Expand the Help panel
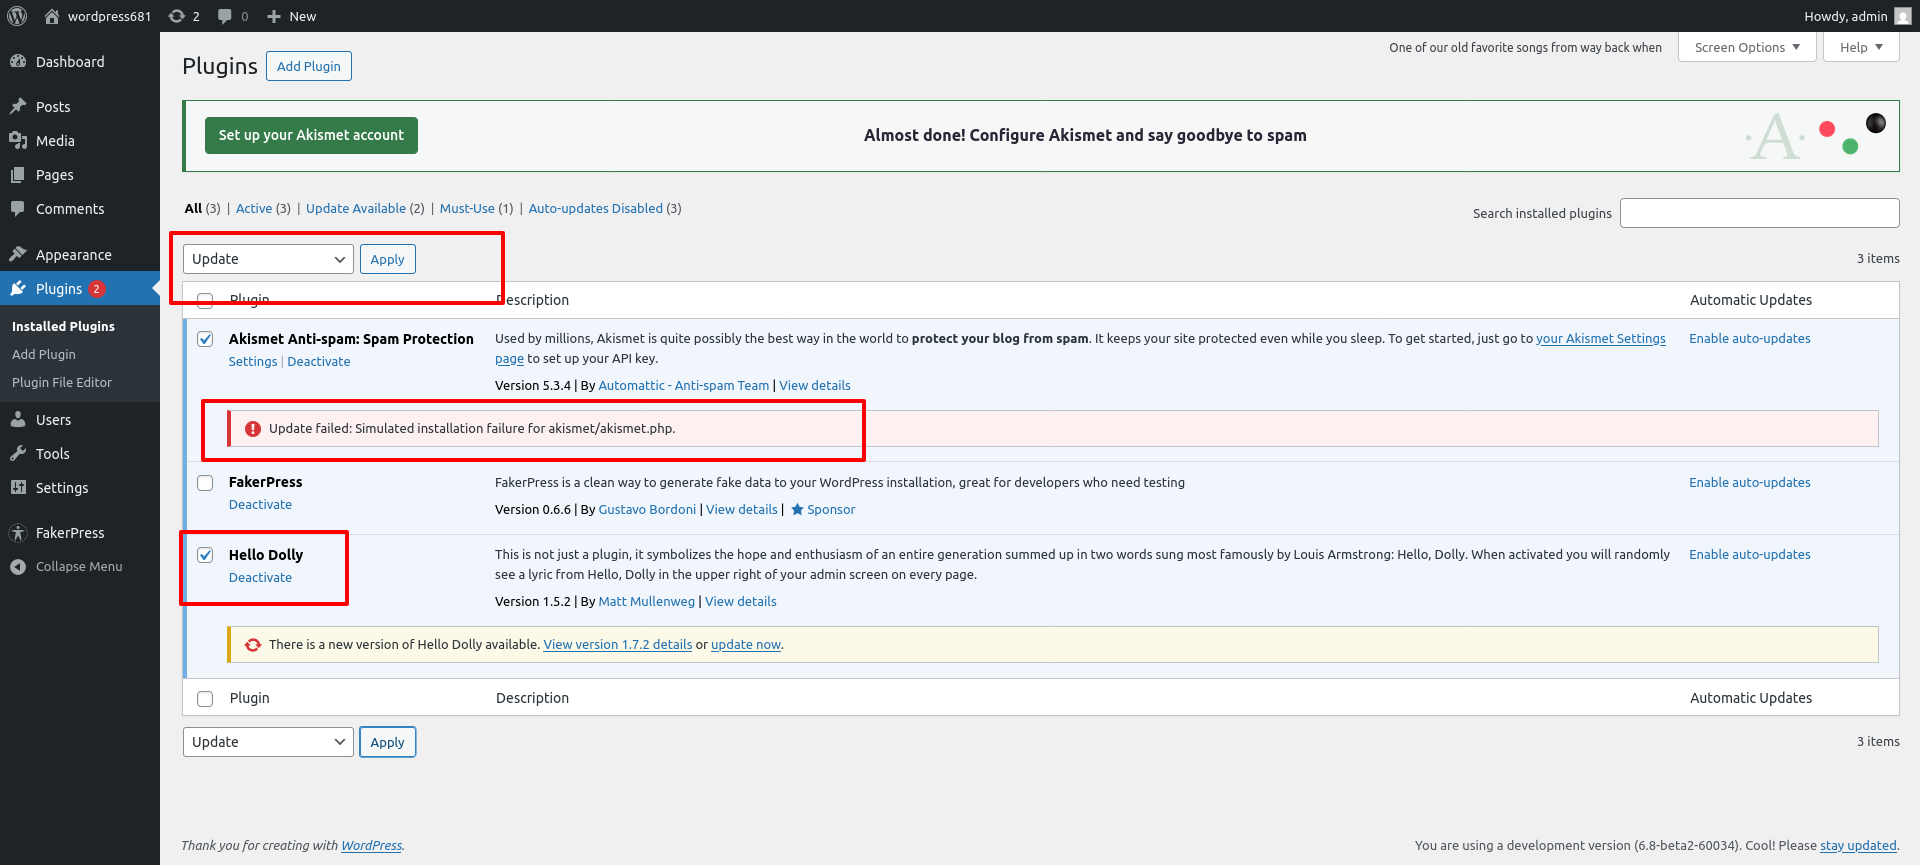This screenshot has width=1920, height=865. [x=1861, y=47]
